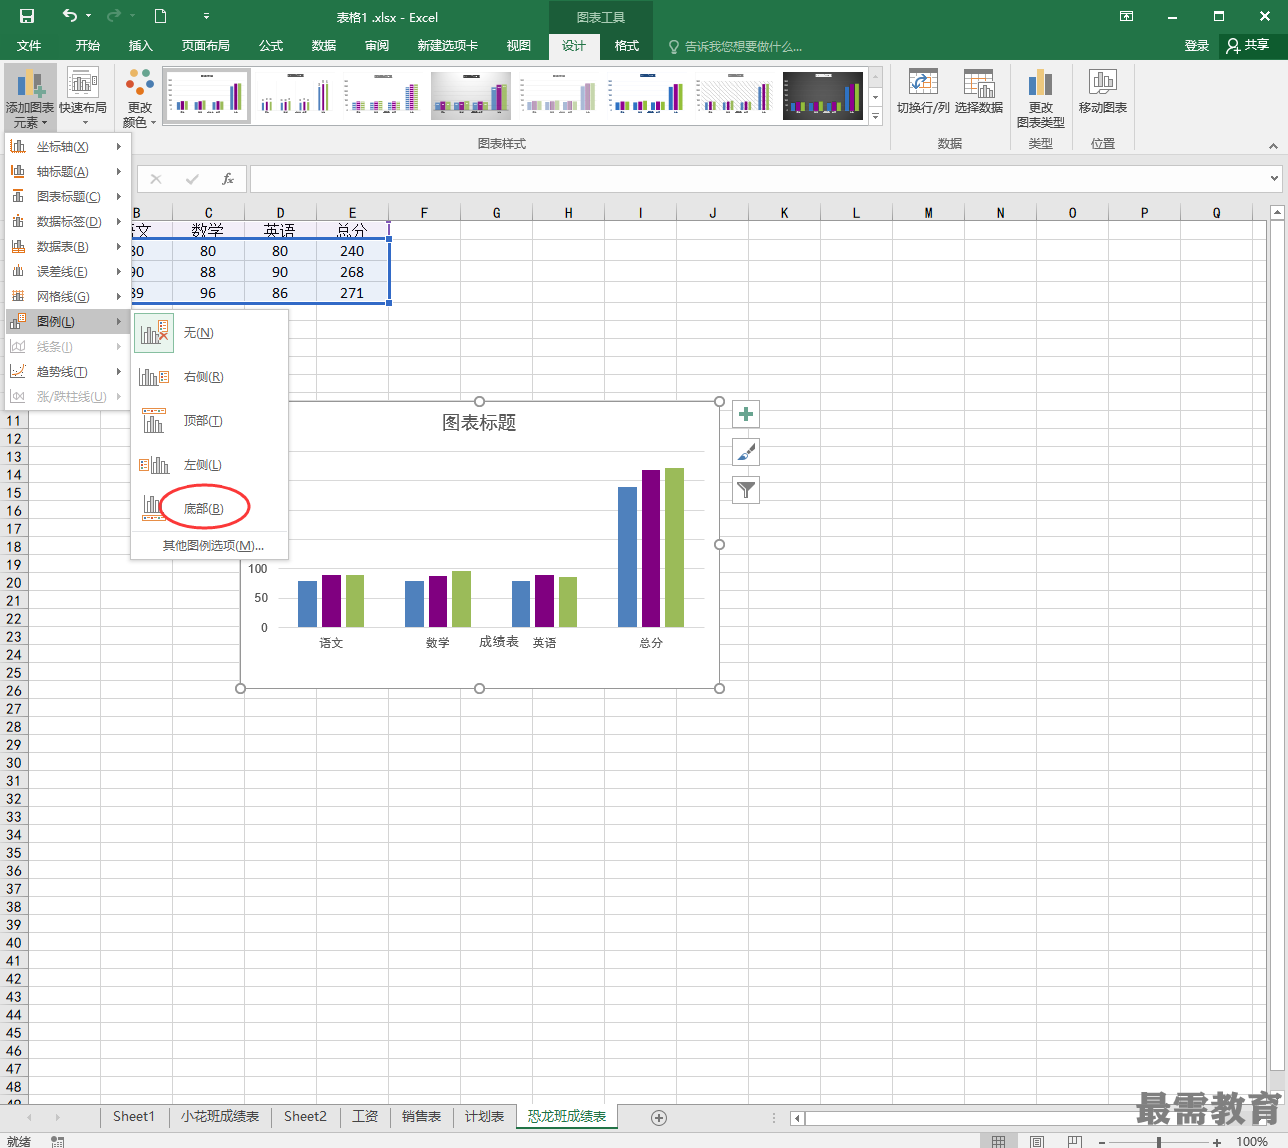Expand the 趋势线(T) submenu

68,372
